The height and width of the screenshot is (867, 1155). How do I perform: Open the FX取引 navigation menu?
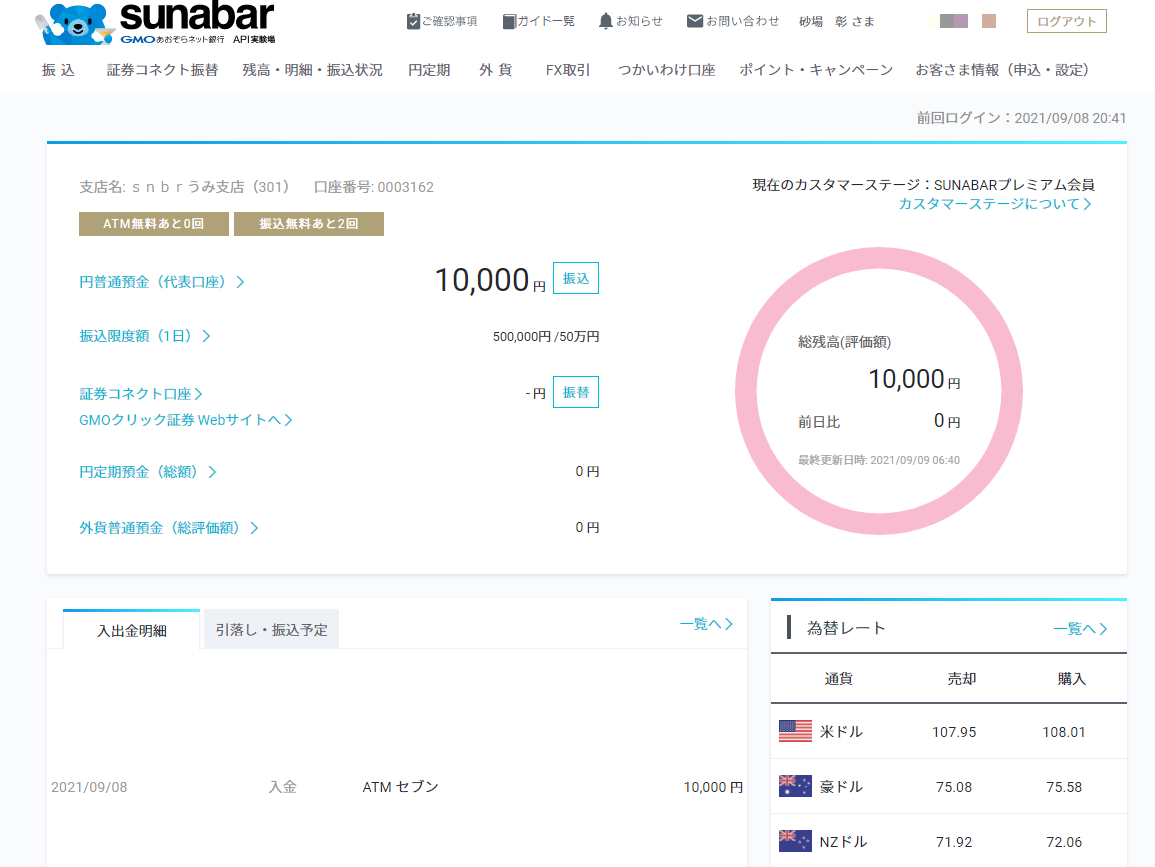tap(568, 70)
